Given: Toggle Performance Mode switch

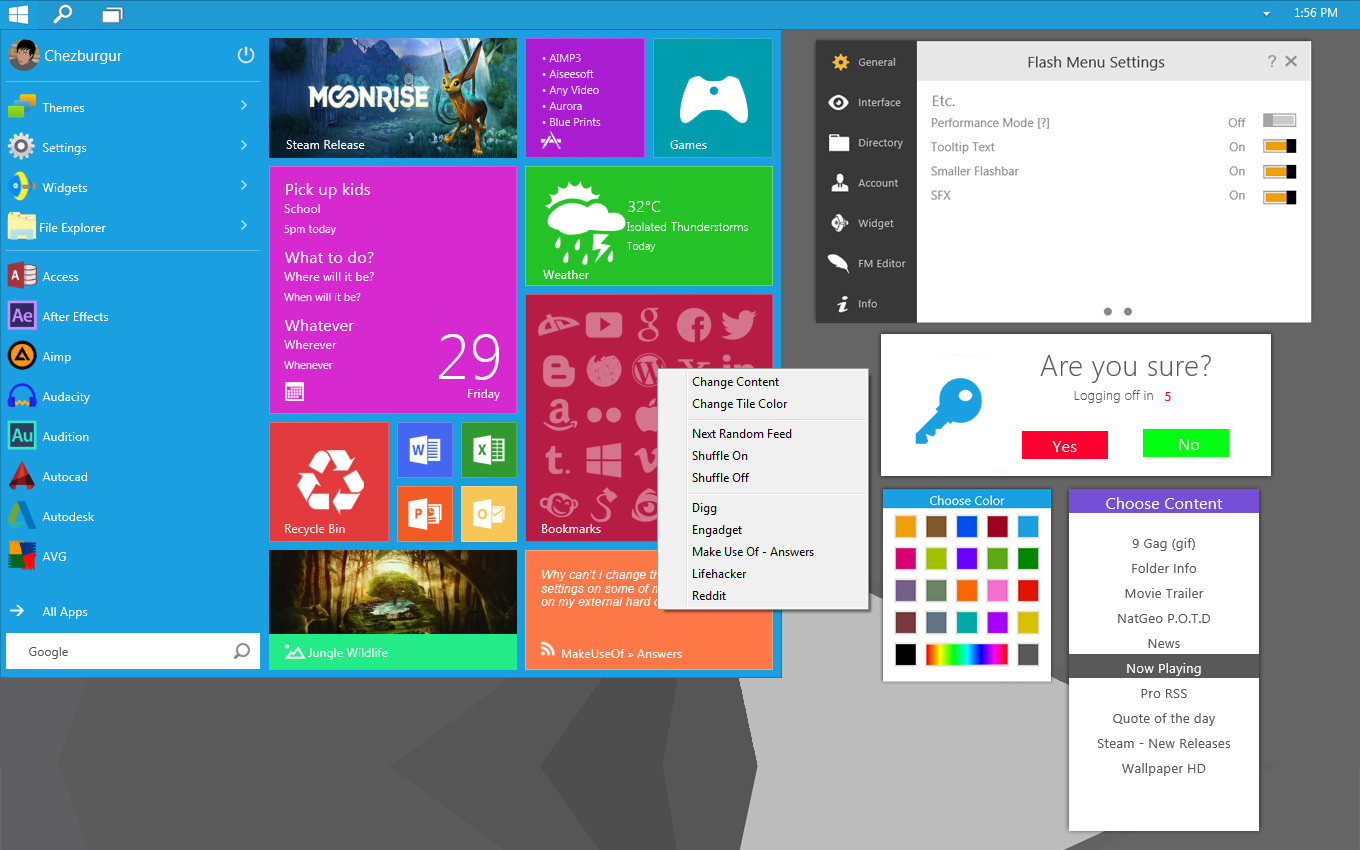Looking at the screenshot, I should point(1279,122).
